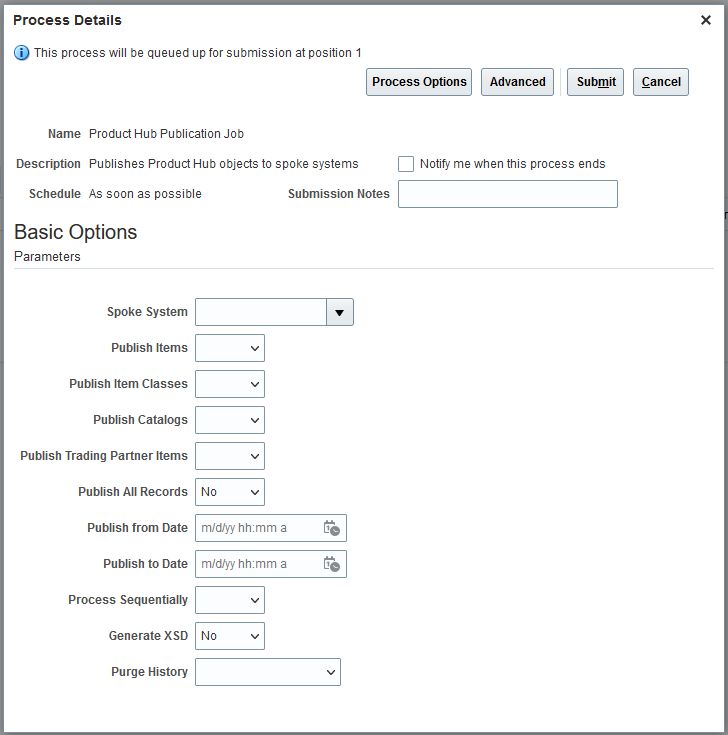Change the Publish All Records dropdown
Screen dimensions: 728x735
(x=230, y=492)
